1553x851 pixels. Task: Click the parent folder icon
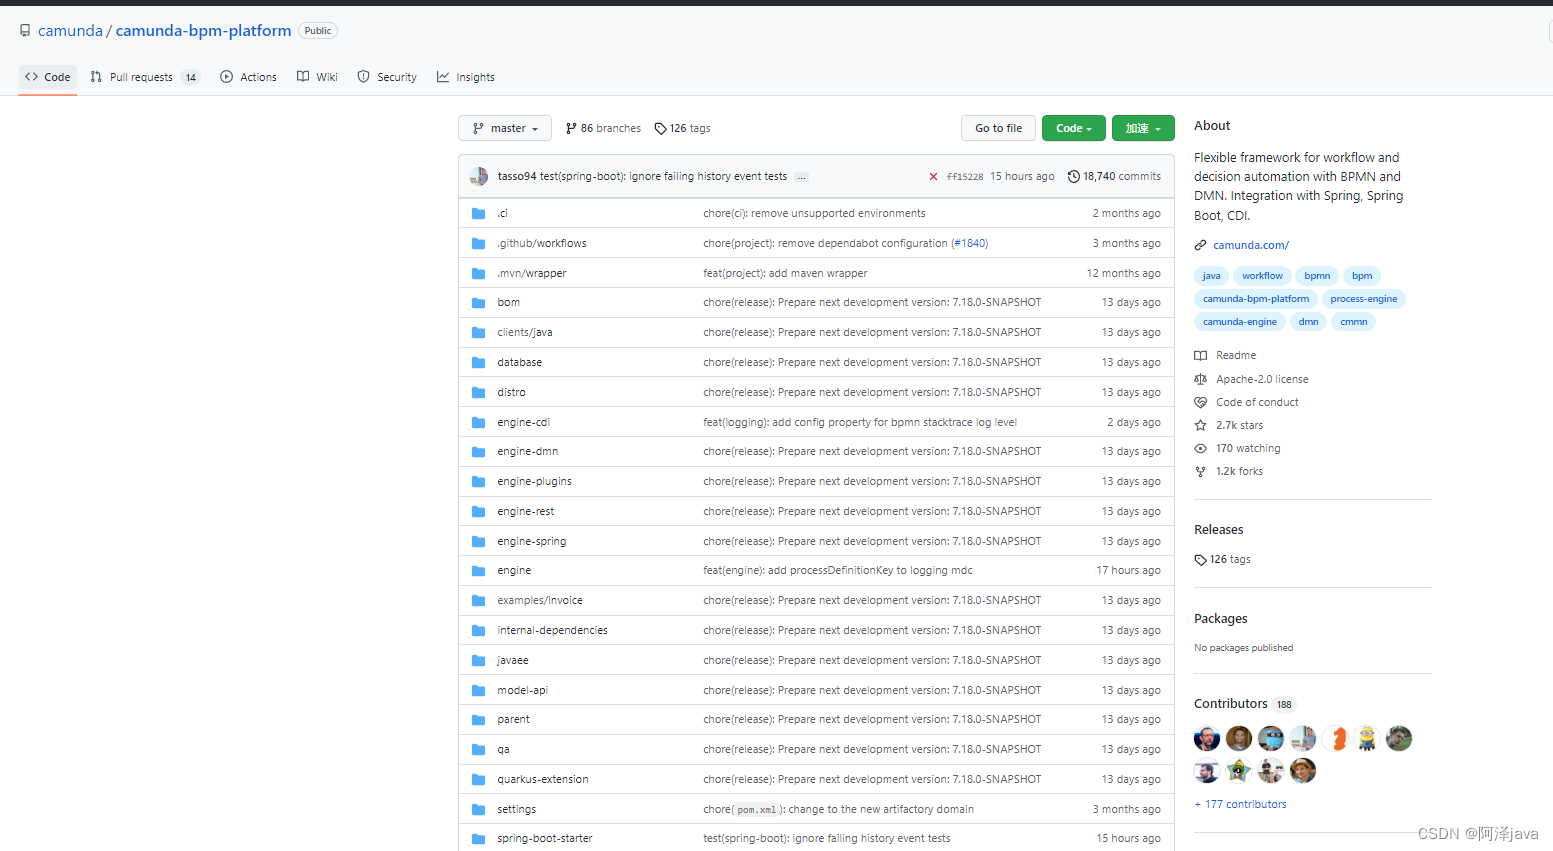coord(478,719)
